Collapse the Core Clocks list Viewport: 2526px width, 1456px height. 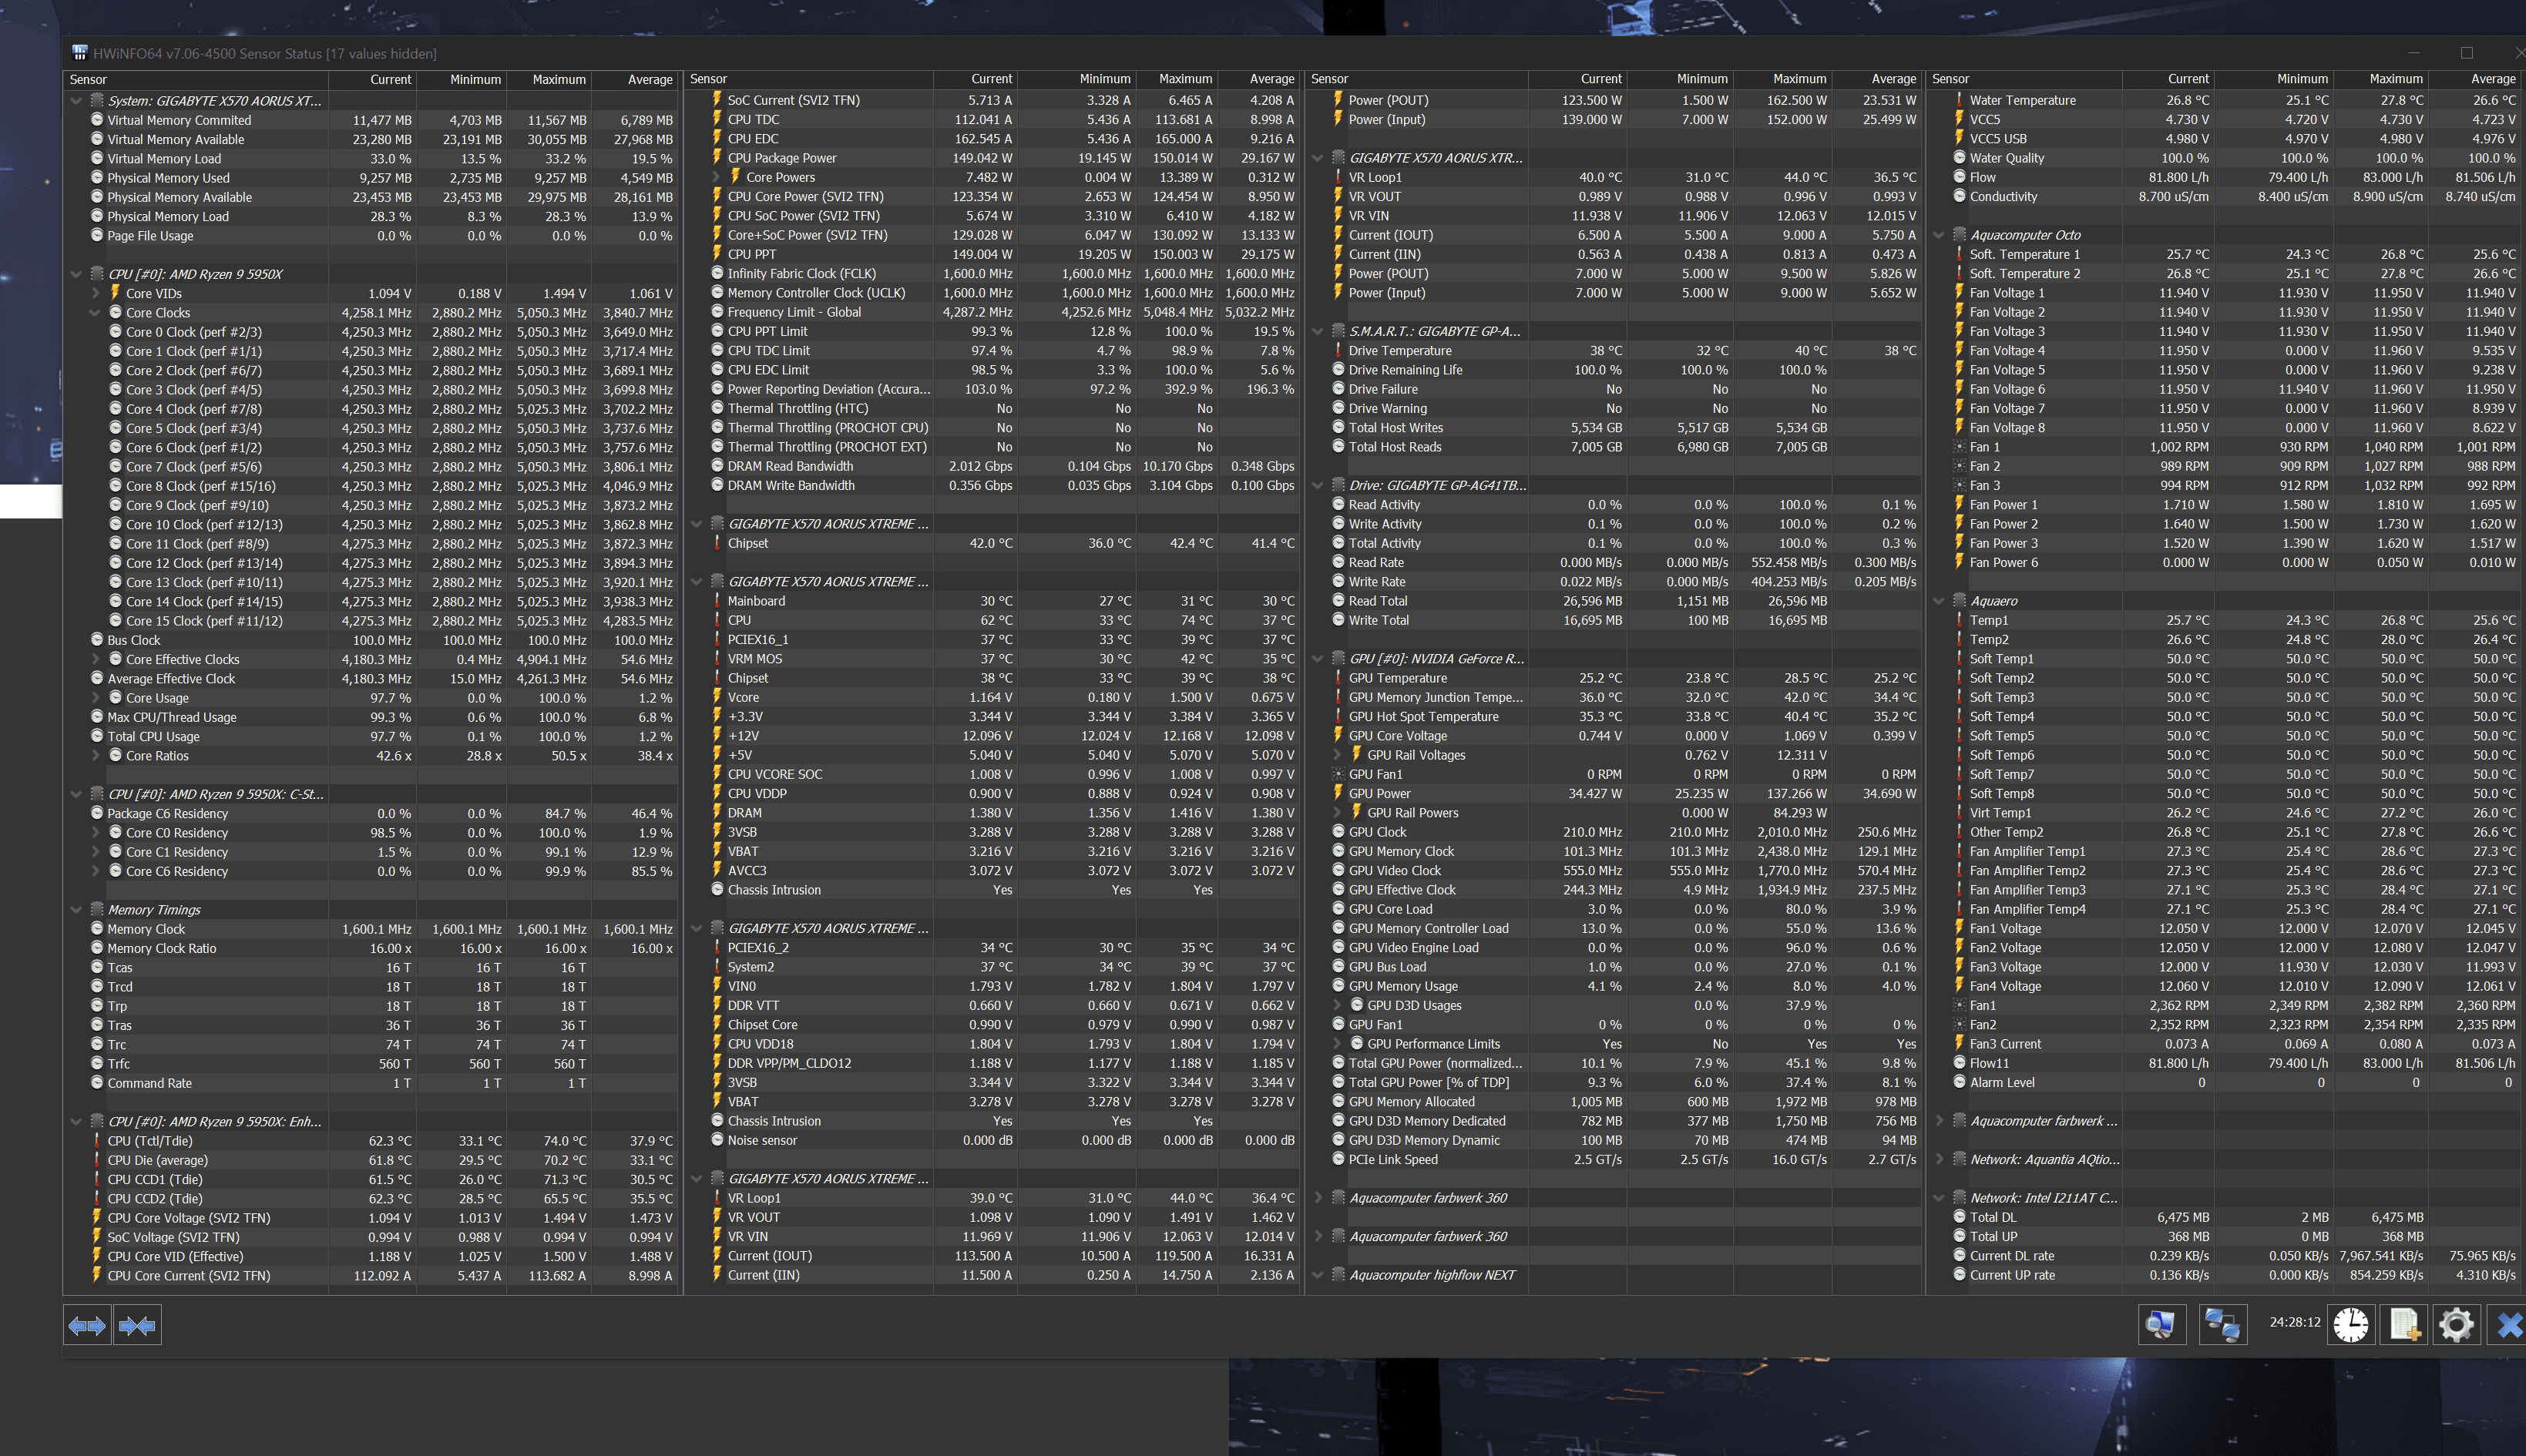[95, 313]
